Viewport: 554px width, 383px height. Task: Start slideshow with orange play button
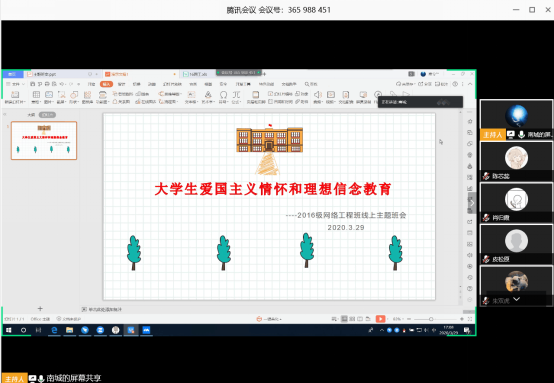(x=380, y=319)
